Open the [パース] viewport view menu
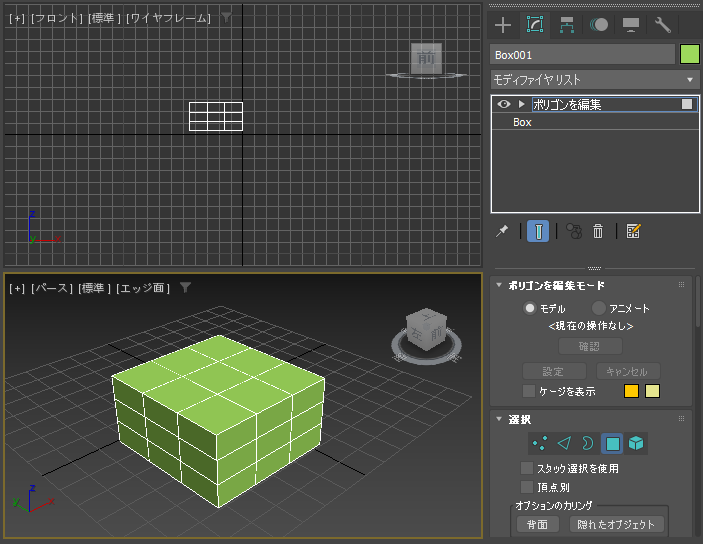 (x=52, y=288)
